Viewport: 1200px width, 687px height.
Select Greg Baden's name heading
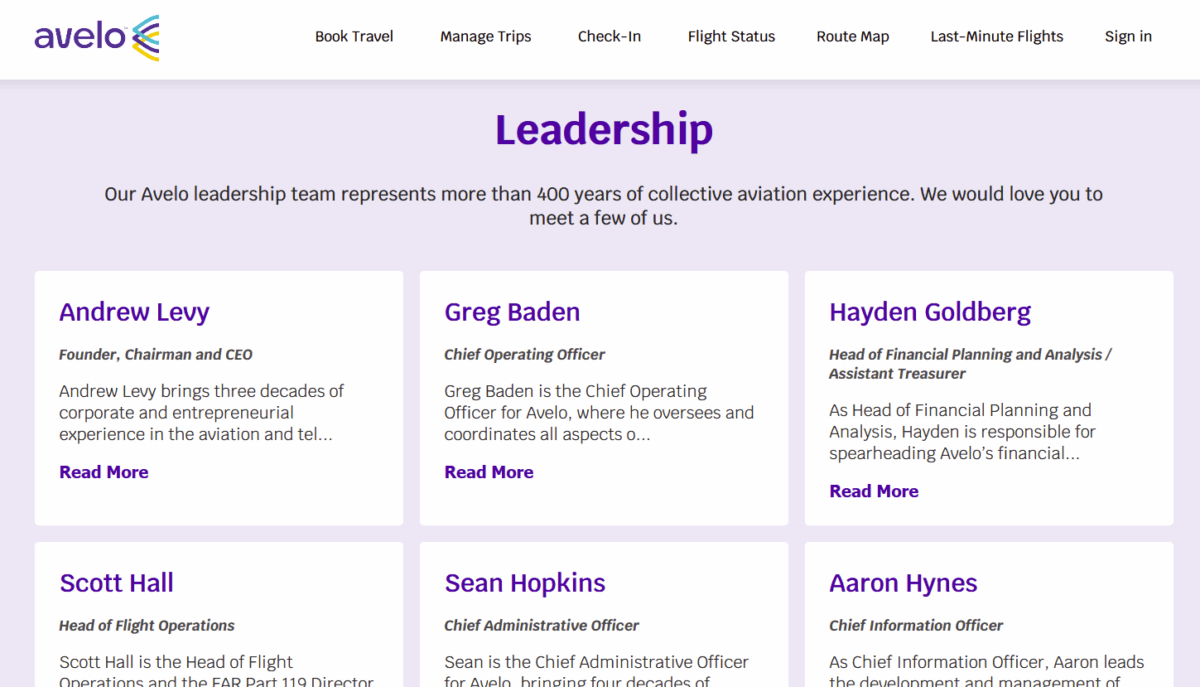click(512, 312)
